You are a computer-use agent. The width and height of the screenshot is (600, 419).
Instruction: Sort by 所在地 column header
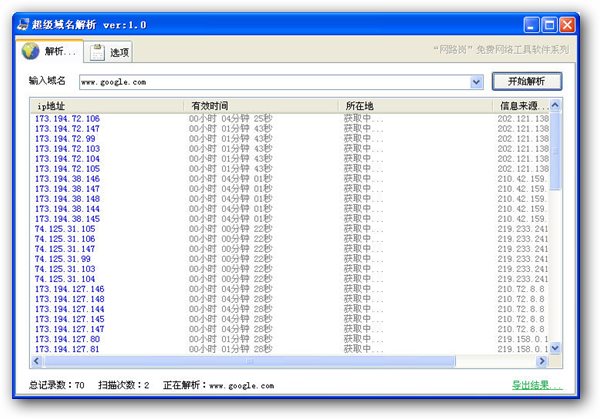coord(415,106)
